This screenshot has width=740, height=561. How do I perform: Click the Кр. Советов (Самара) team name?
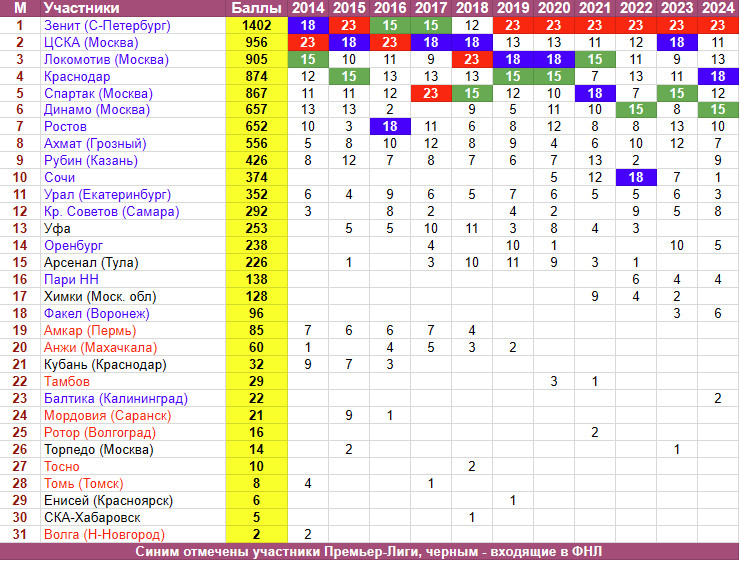[x=111, y=211]
